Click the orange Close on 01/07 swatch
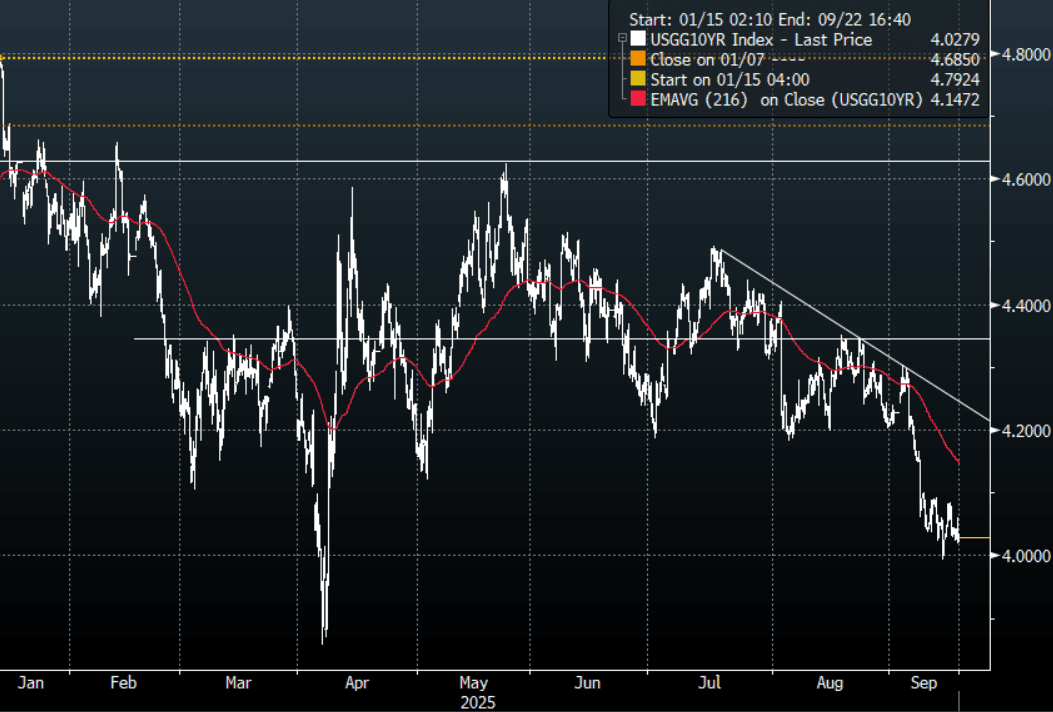This screenshot has height=712, width=1053. point(638,60)
